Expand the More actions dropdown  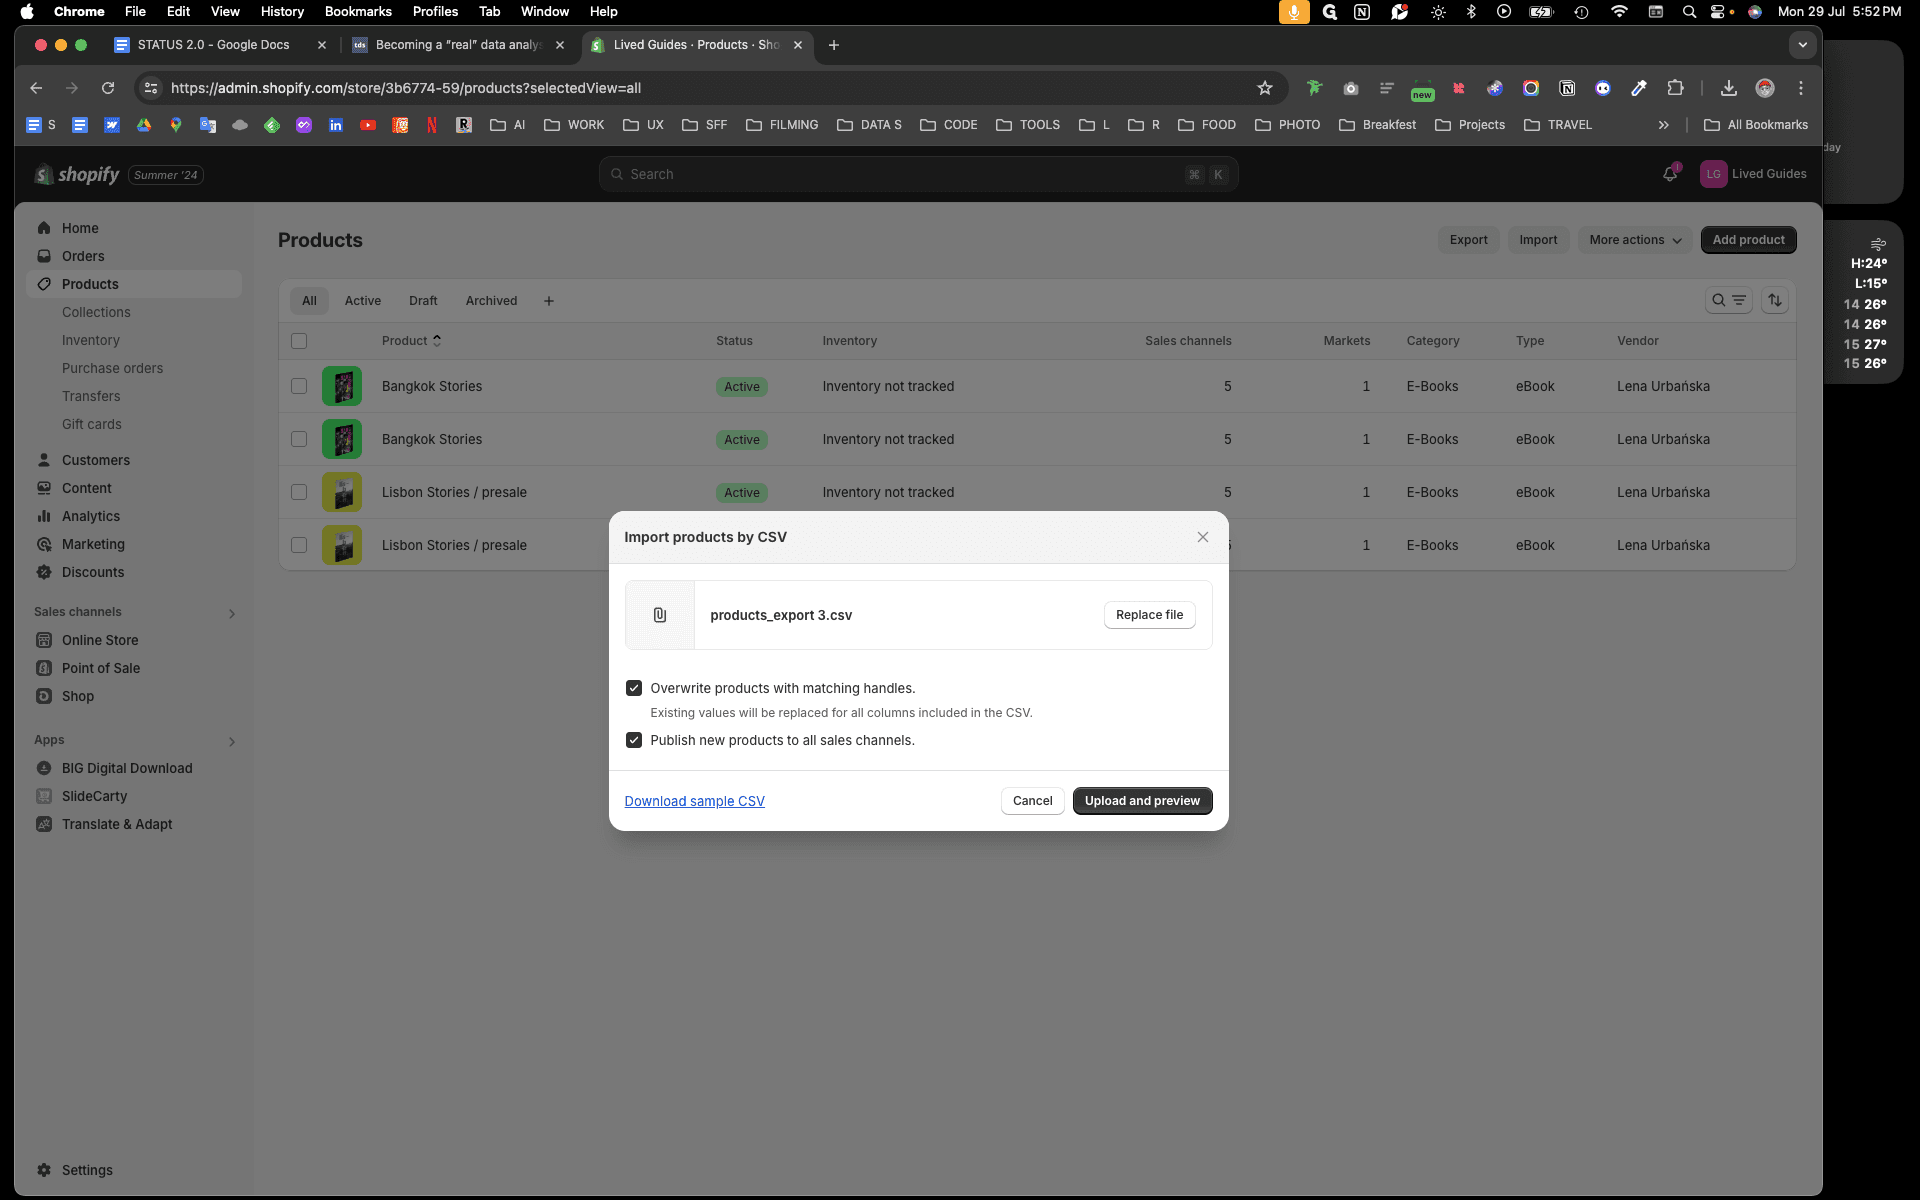click(x=1635, y=240)
